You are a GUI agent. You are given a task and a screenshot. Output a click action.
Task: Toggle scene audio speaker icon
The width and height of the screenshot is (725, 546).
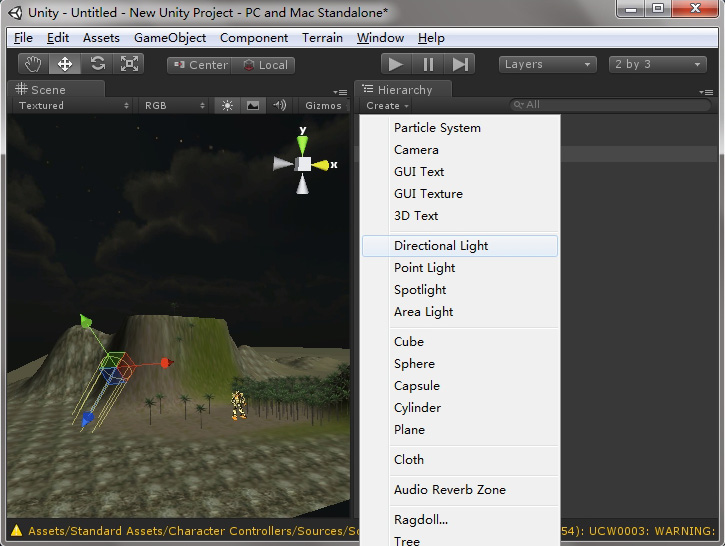[279, 105]
